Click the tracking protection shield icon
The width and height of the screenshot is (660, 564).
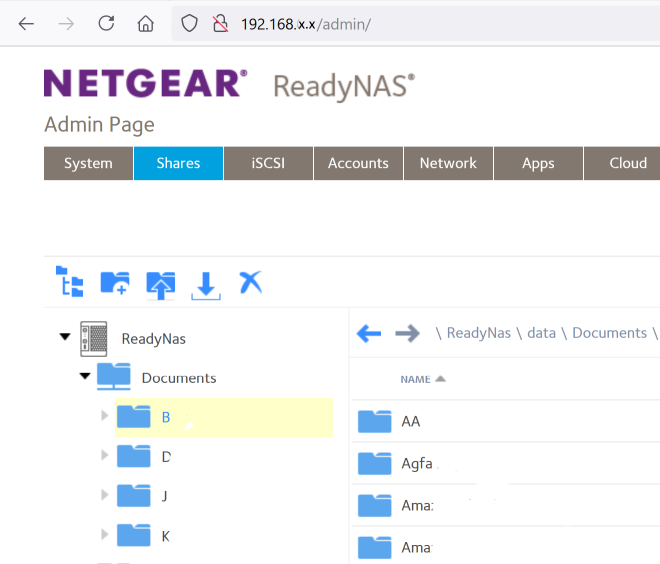click(x=189, y=24)
